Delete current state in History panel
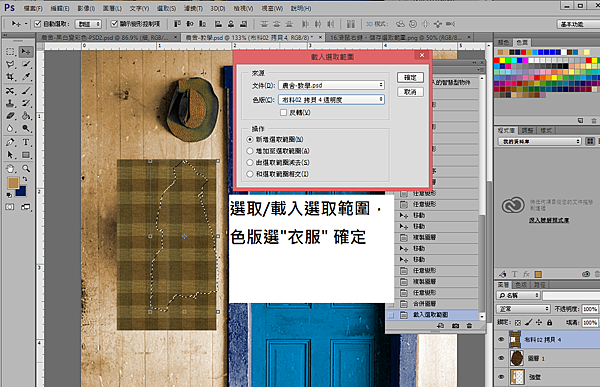This screenshot has width=600, height=387. click(469, 326)
